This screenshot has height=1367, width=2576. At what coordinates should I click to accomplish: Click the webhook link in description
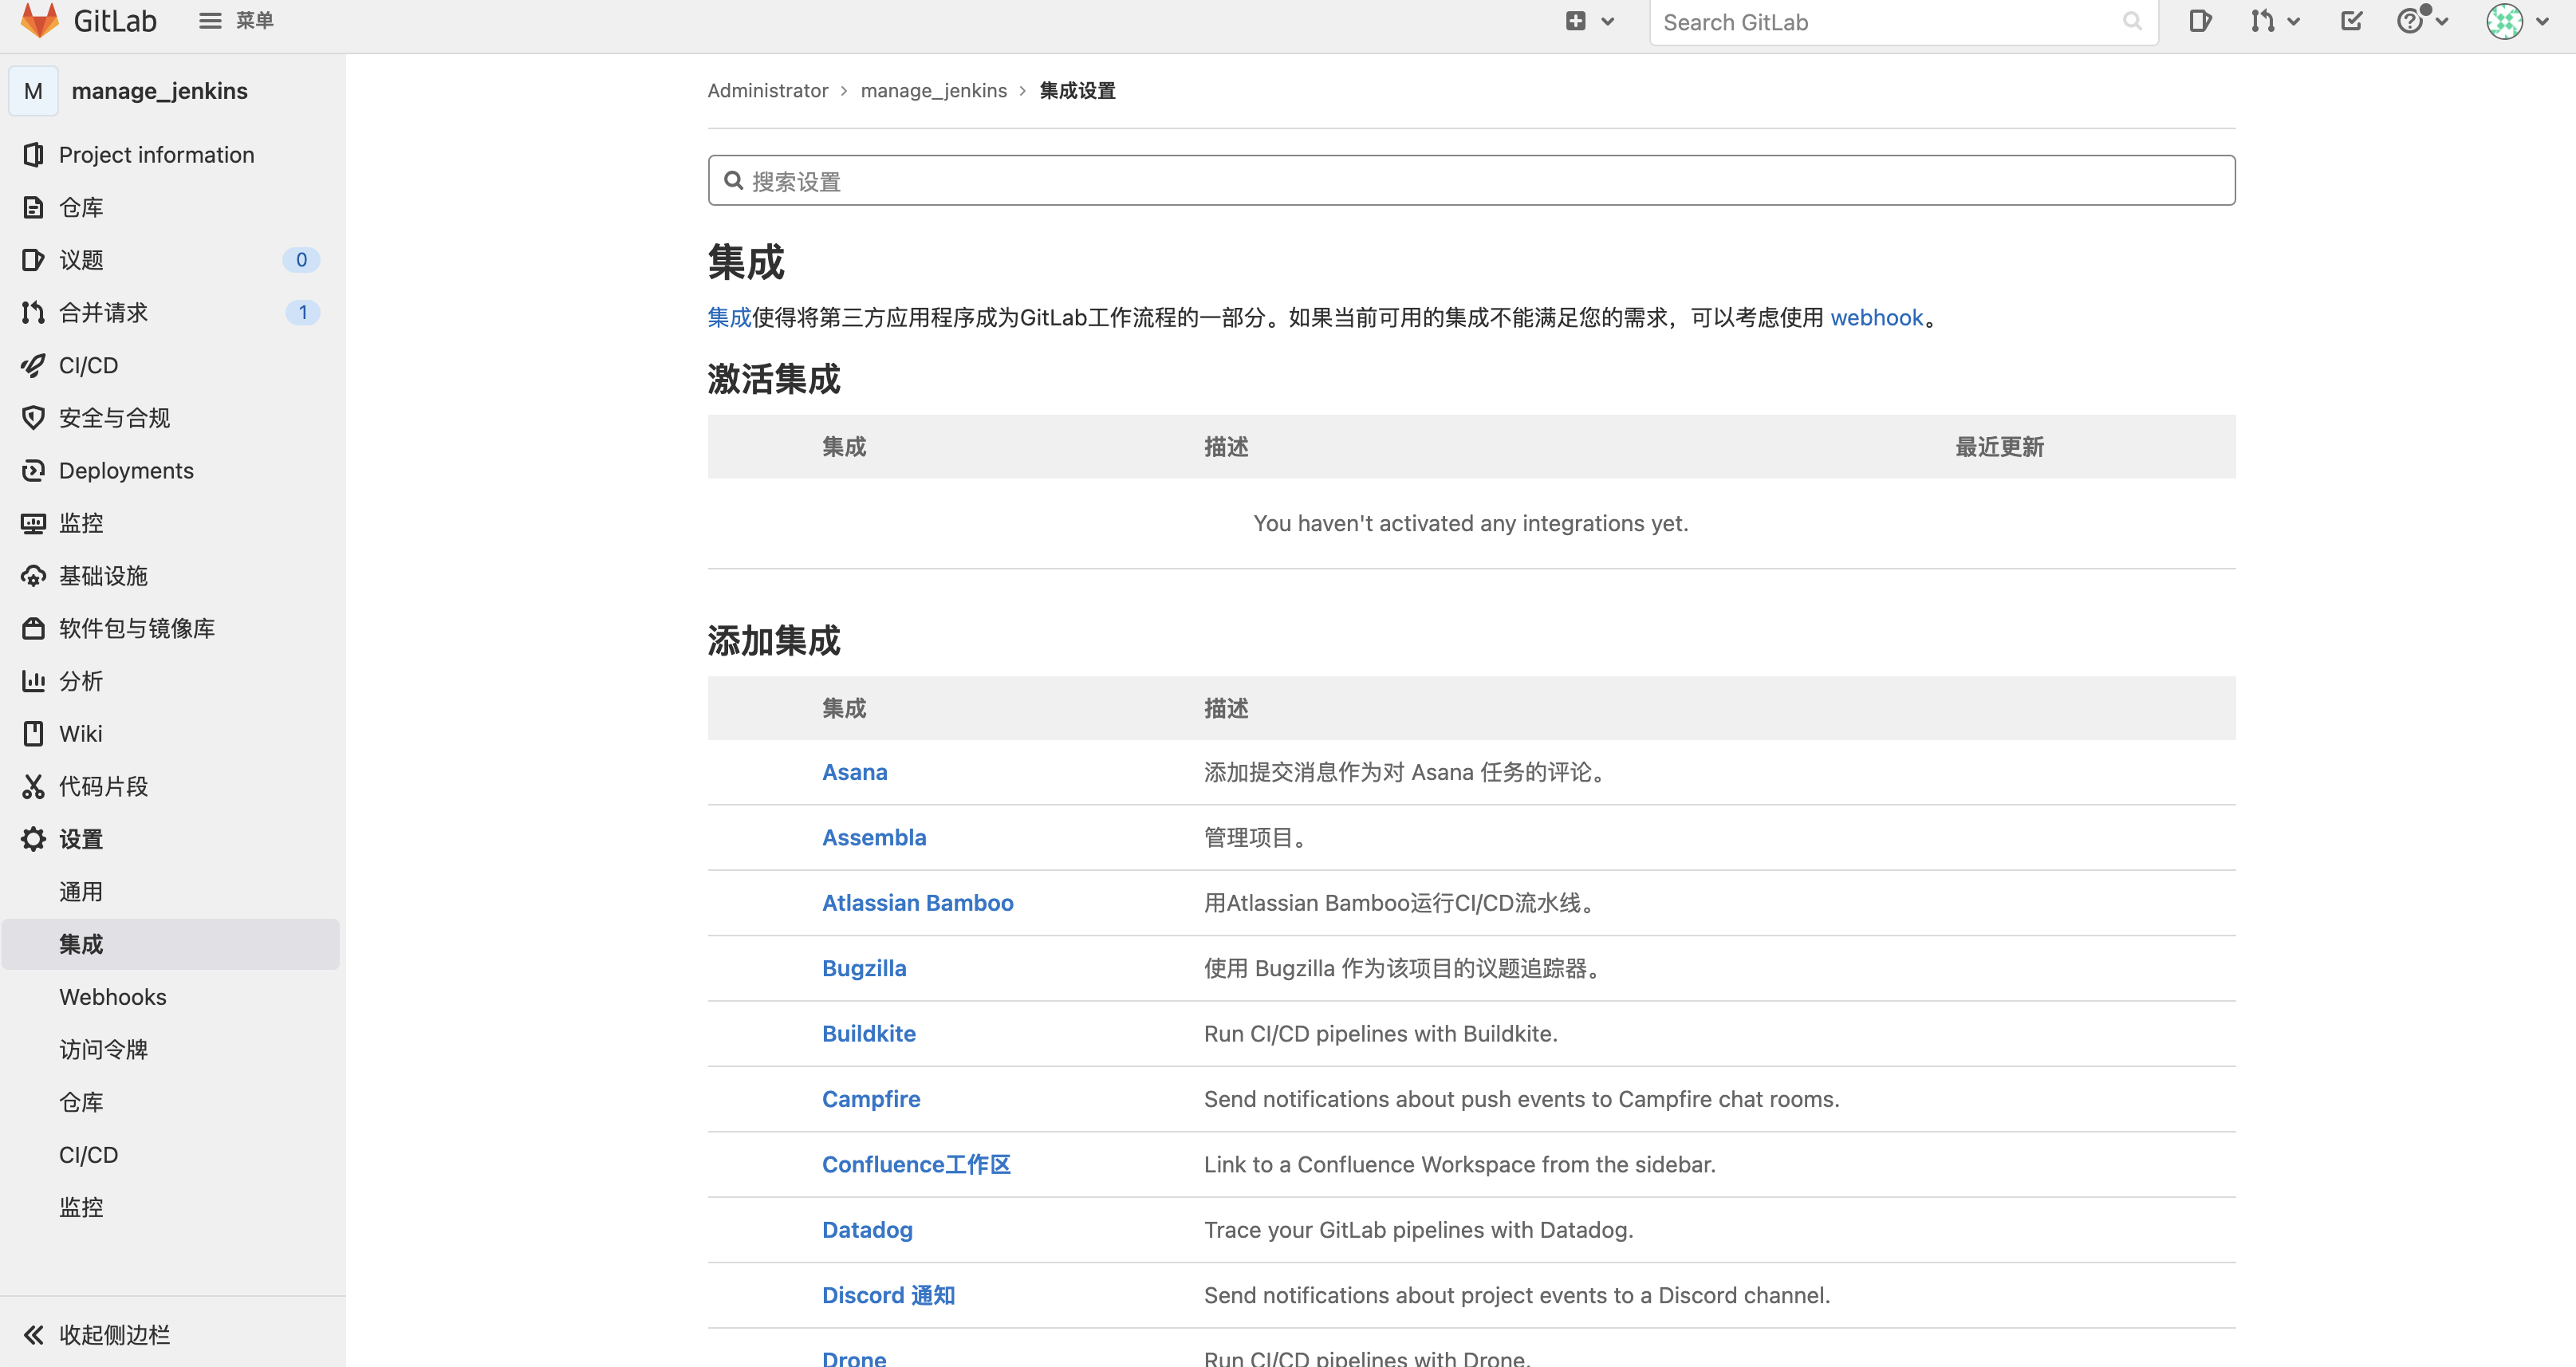point(1877,318)
